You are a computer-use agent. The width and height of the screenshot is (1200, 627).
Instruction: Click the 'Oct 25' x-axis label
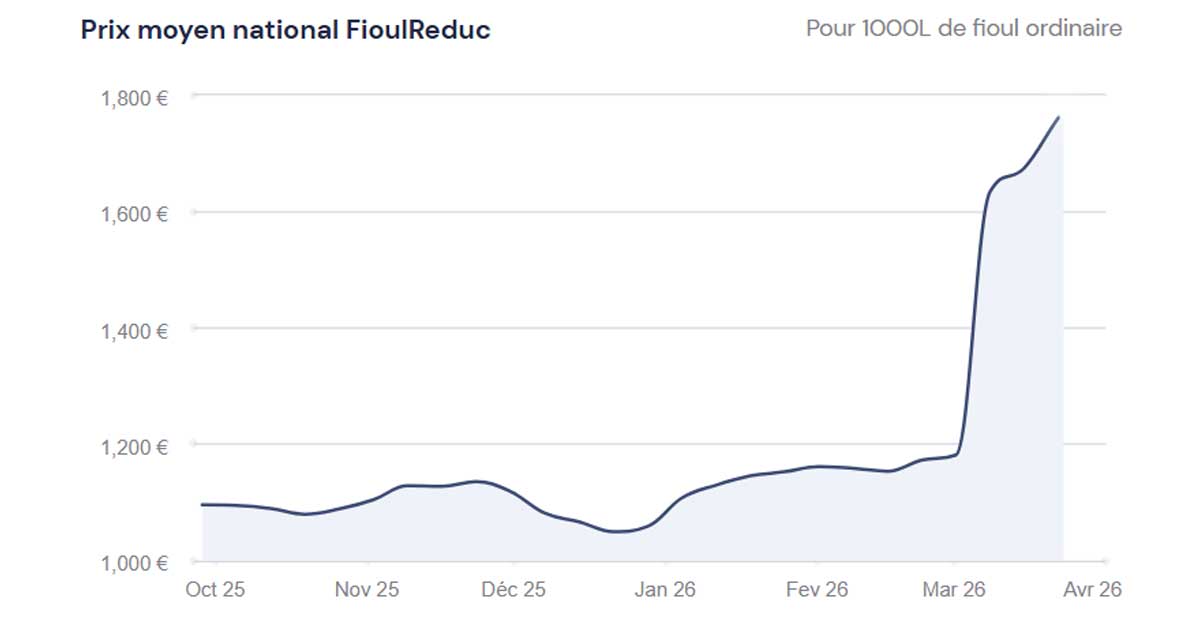click(x=215, y=590)
